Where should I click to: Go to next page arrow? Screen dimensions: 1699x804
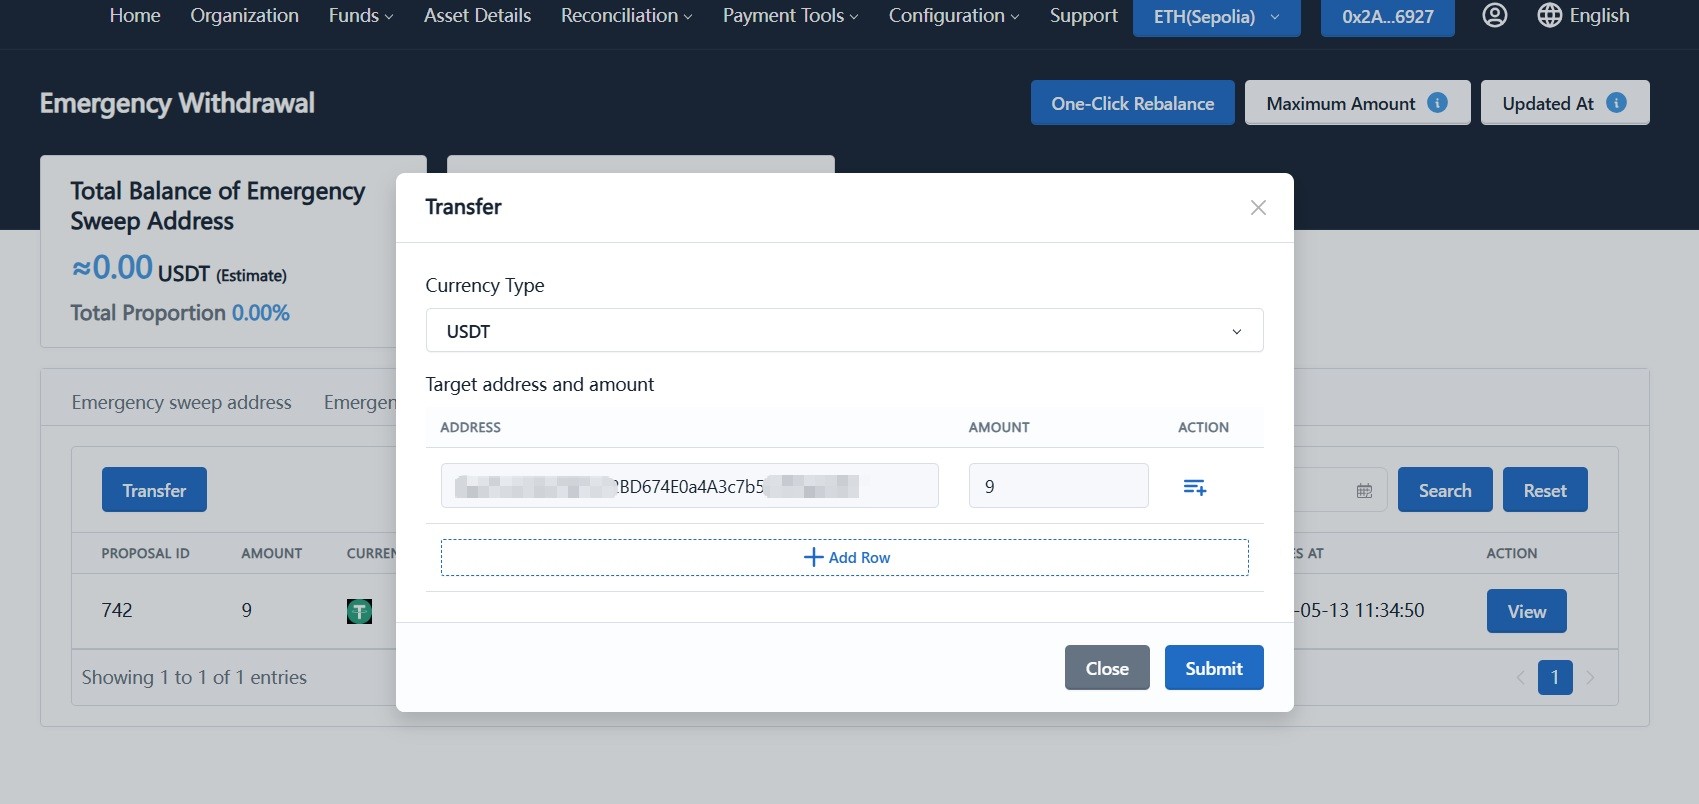1590,678
